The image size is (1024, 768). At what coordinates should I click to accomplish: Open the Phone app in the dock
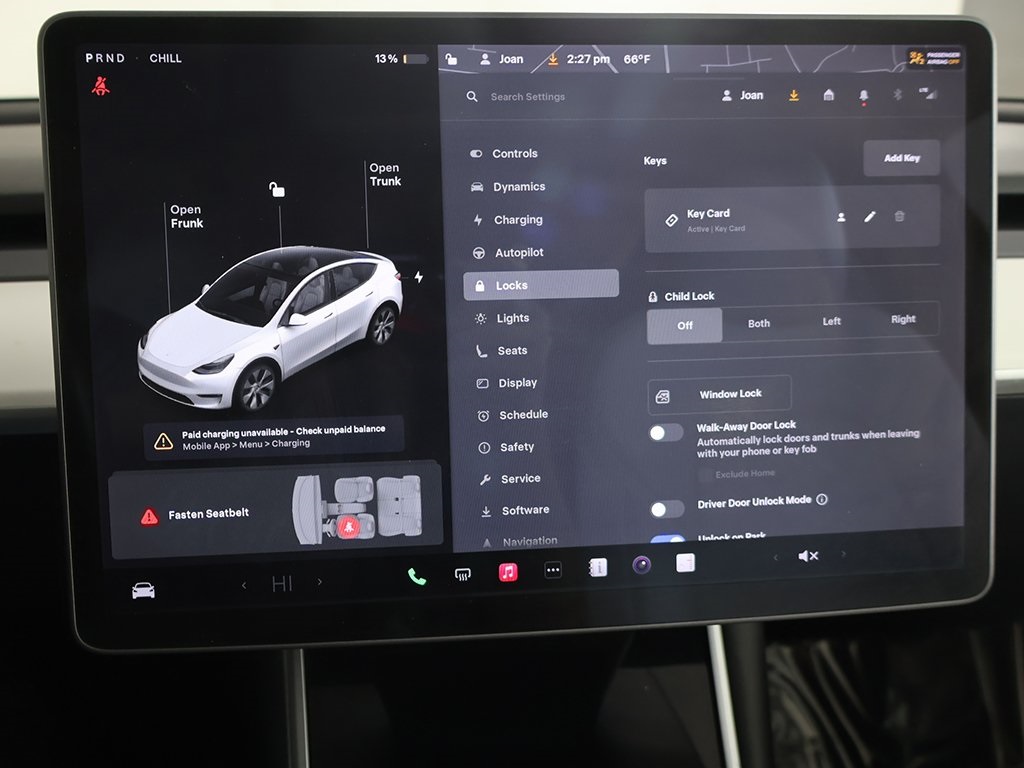tap(416, 575)
